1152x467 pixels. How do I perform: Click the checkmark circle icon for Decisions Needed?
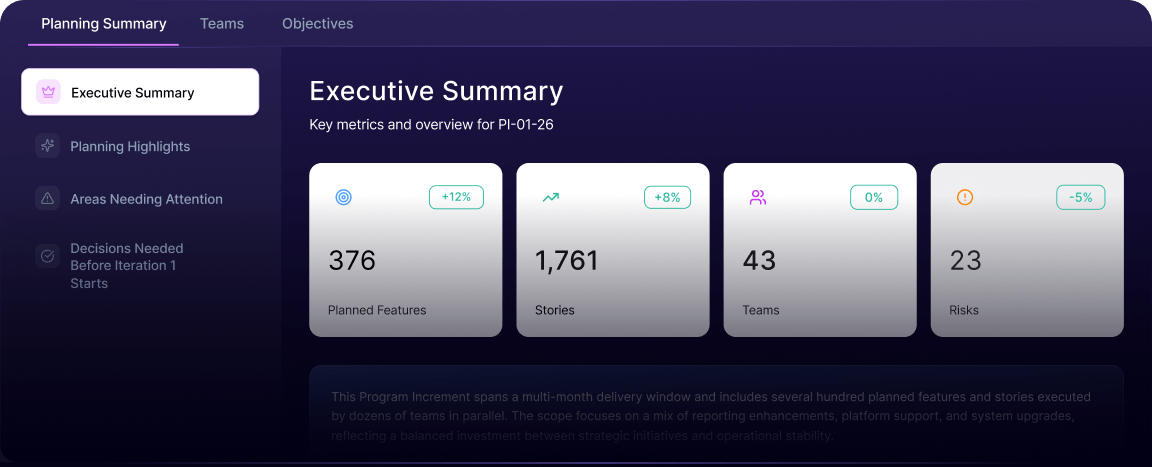[x=47, y=256]
